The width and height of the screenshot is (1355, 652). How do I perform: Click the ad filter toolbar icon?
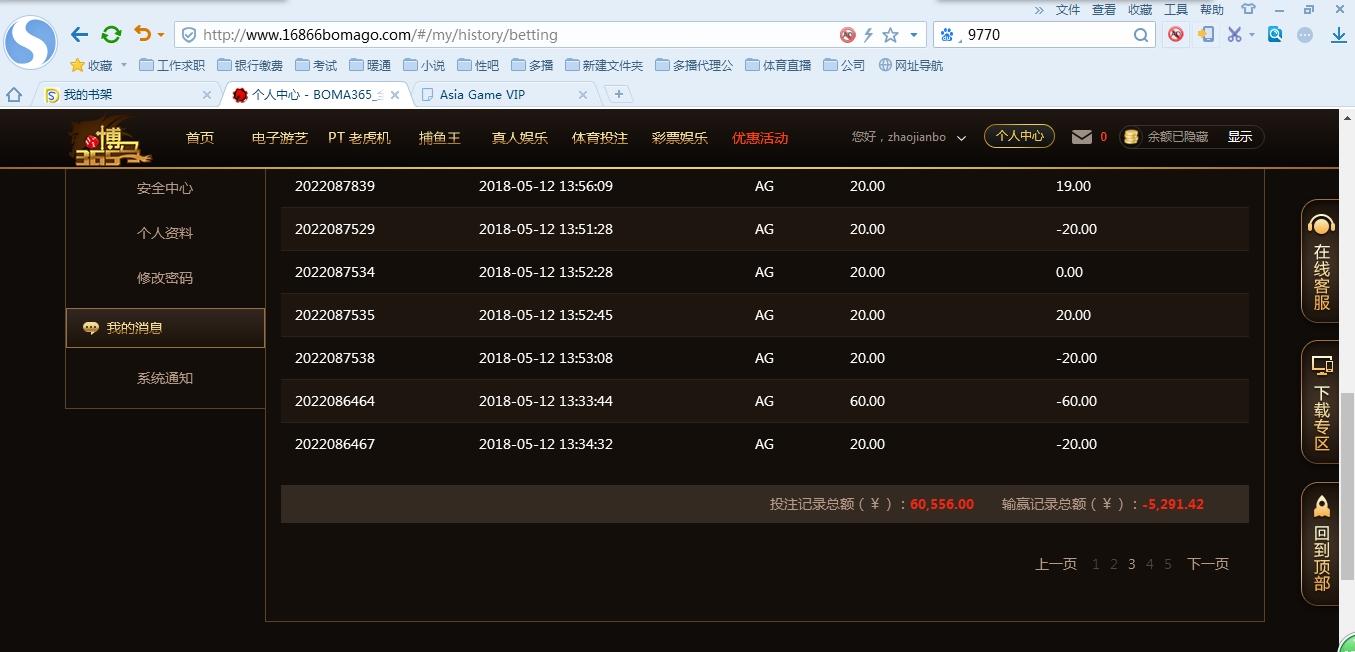click(1176, 35)
